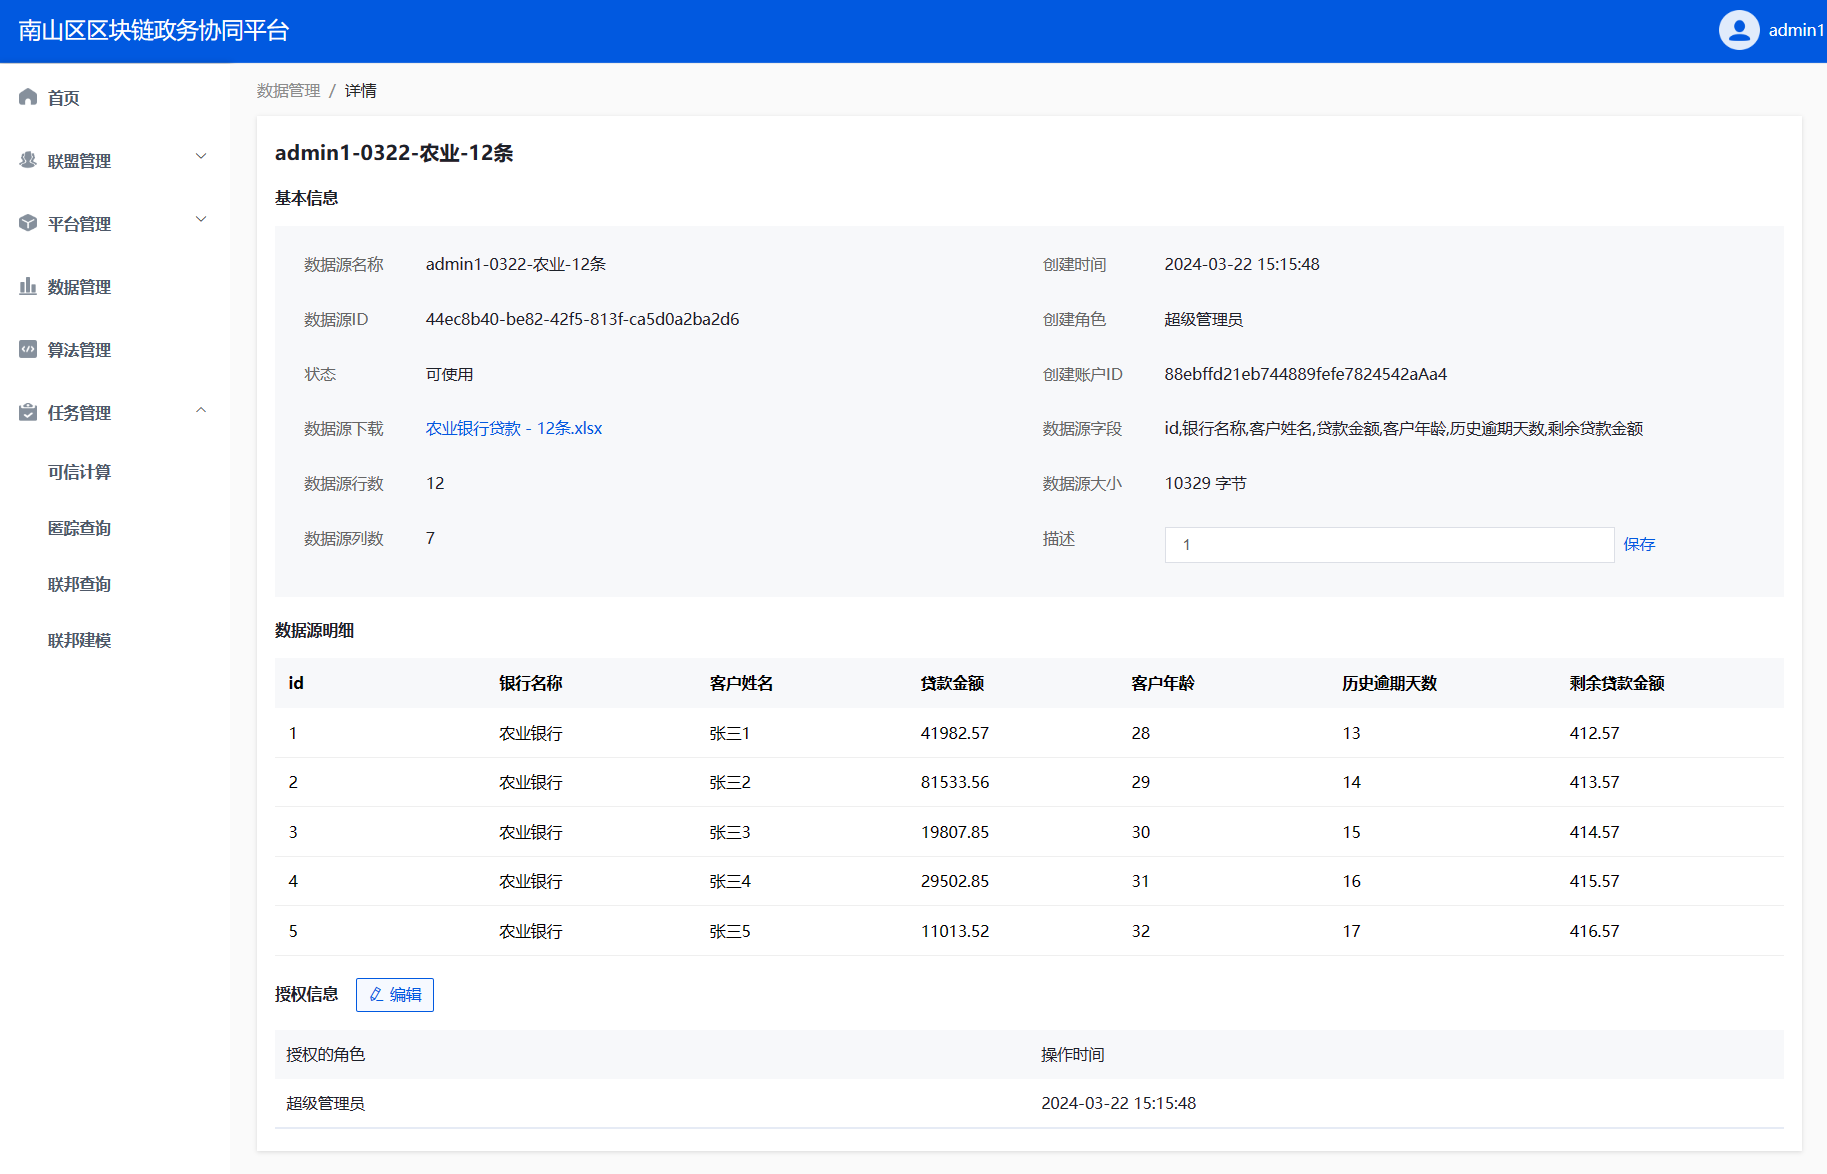Click the data source ID value 44ec8b40-be82-42f5-813f-ca5d0a2ba2d6
Image resolution: width=1827 pixels, height=1174 pixels.
582,319
